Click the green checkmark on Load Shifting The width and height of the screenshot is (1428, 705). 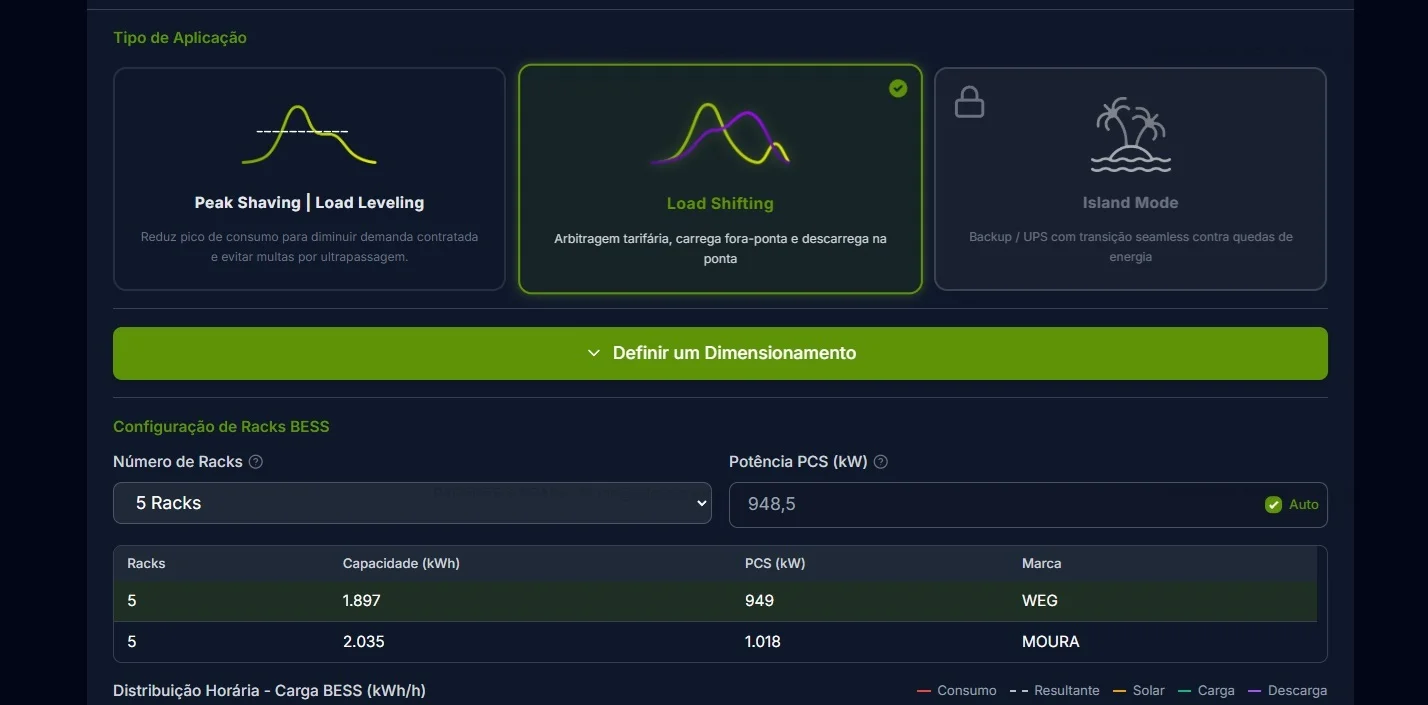pos(898,89)
